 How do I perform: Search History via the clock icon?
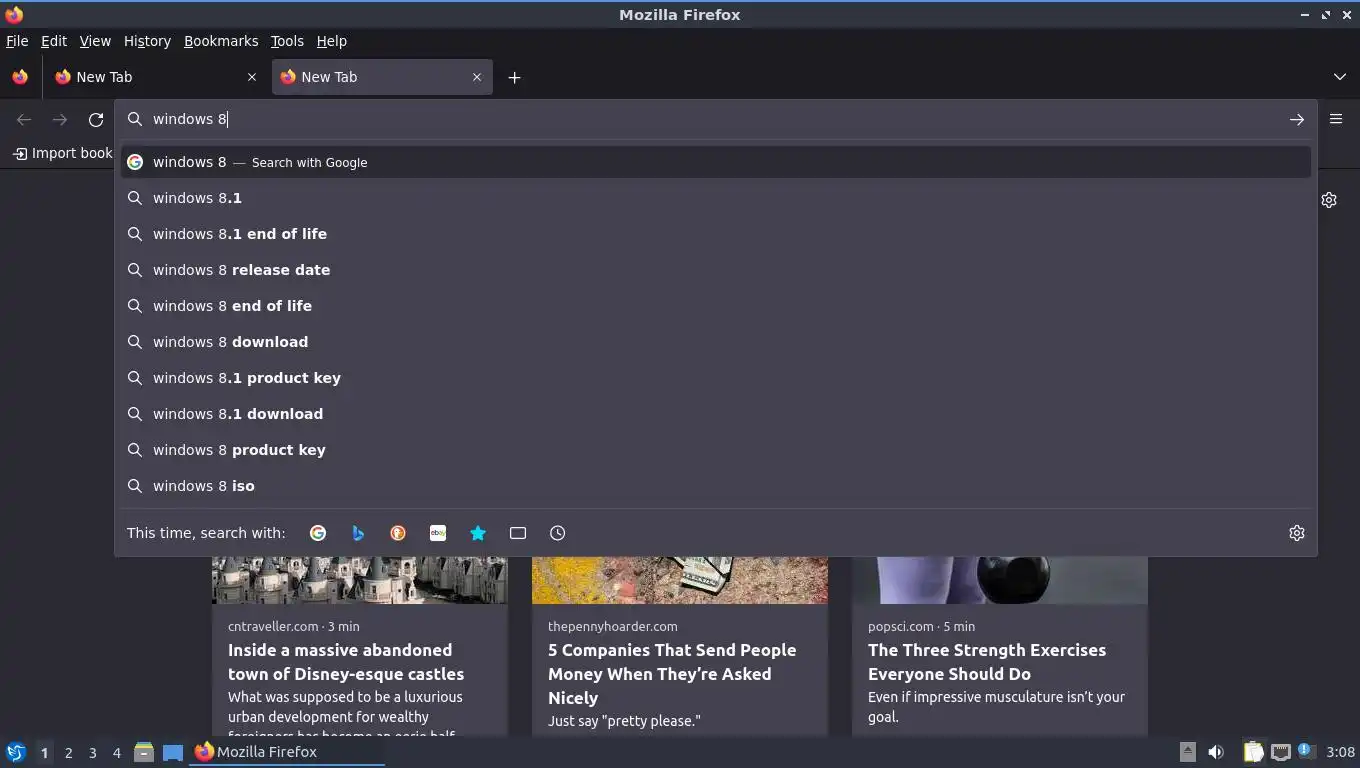(558, 533)
